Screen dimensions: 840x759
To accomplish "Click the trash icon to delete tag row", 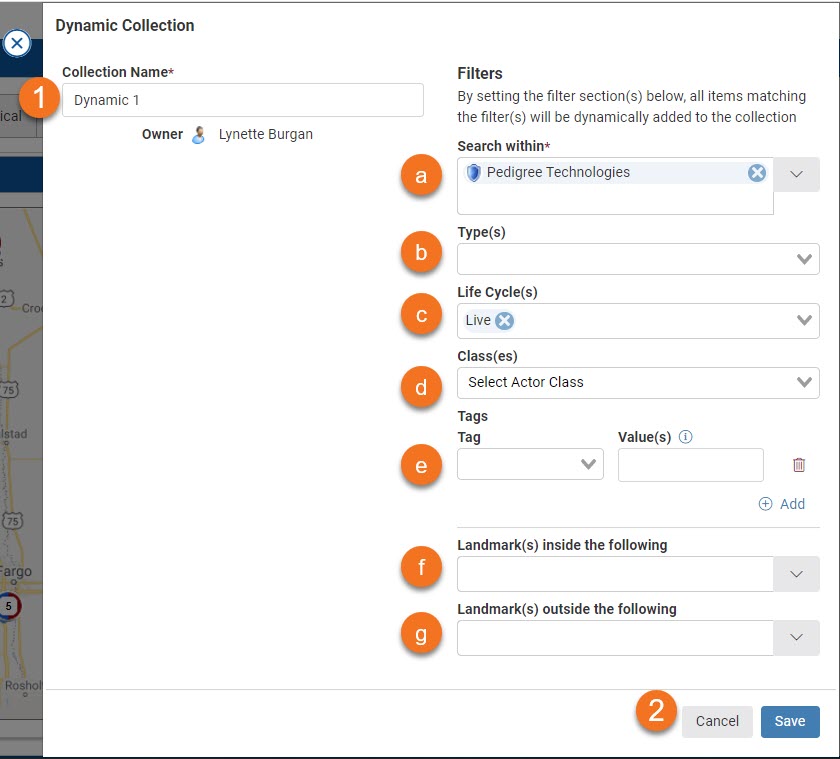I will (x=798, y=464).
